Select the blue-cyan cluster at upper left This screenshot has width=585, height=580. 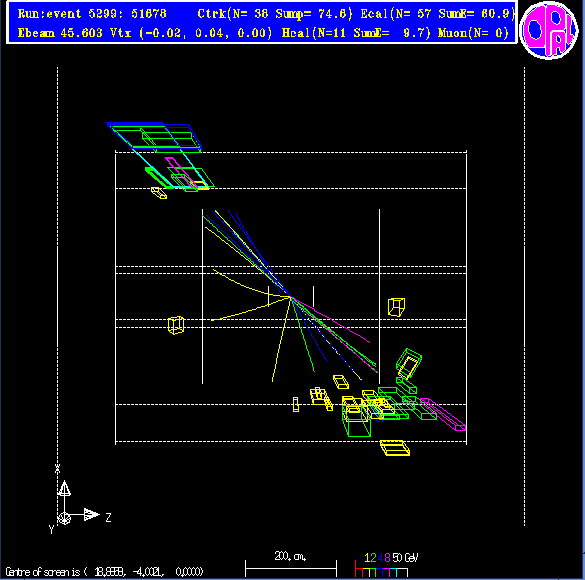(x=154, y=137)
